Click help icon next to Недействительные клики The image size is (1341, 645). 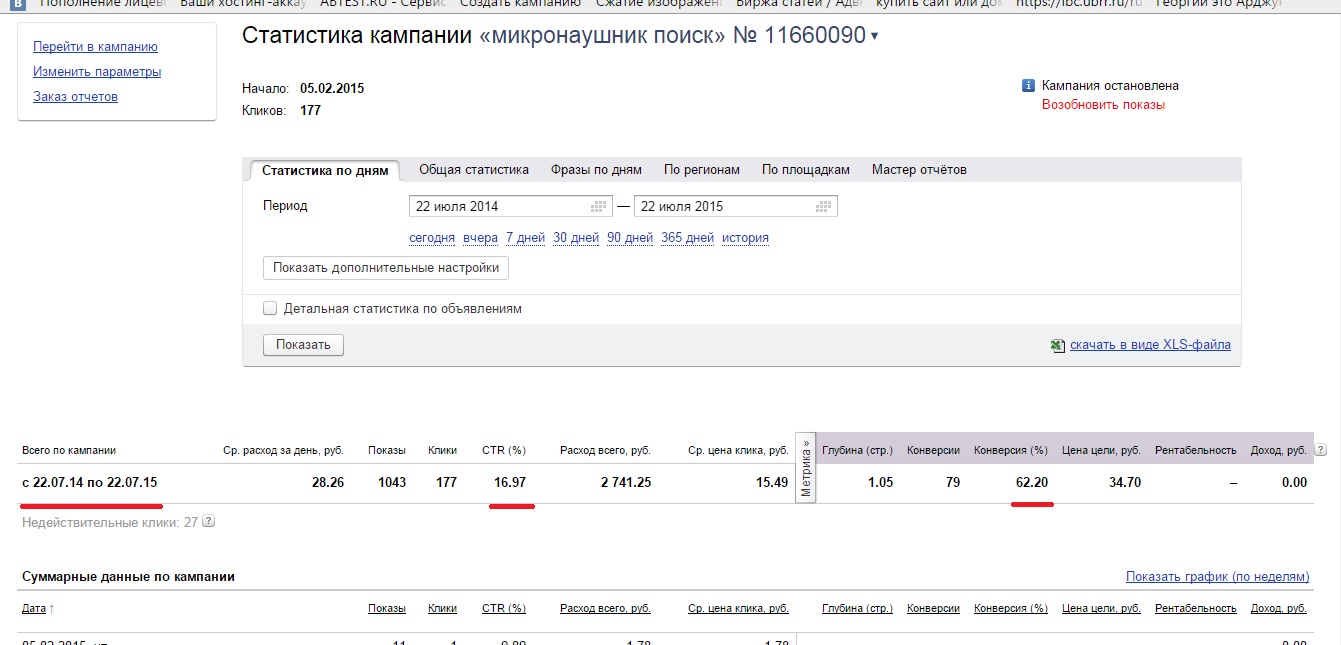pyautogui.click(x=208, y=521)
